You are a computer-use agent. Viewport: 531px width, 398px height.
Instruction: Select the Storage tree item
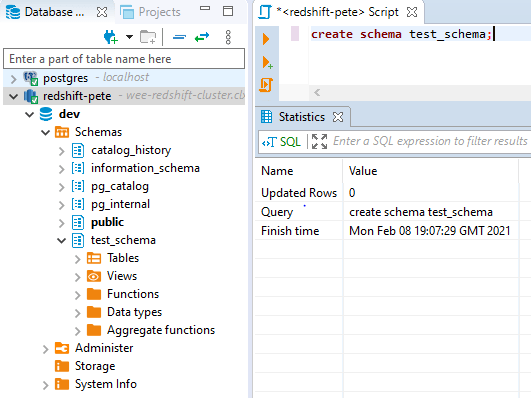pyautogui.click(x=95, y=366)
